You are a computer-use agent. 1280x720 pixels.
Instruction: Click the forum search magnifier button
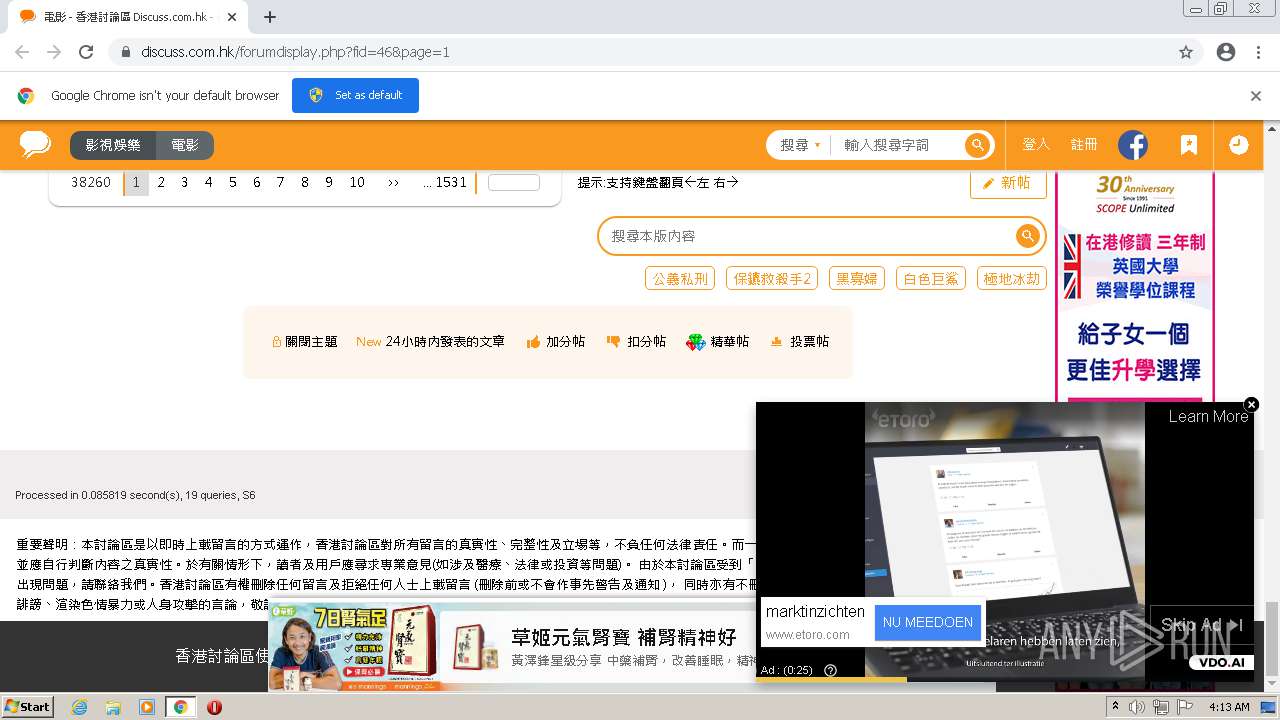coord(1027,236)
